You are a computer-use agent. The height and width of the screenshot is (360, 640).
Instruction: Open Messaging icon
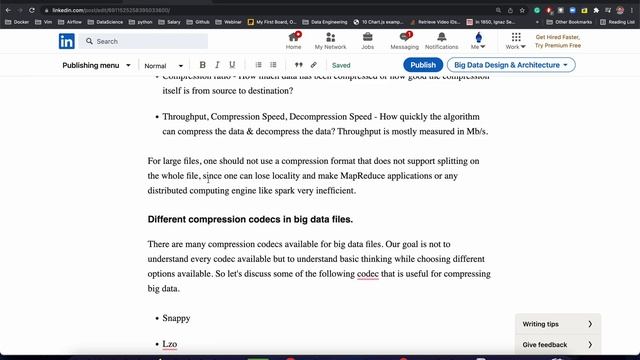pyautogui.click(x=404, y=37)
